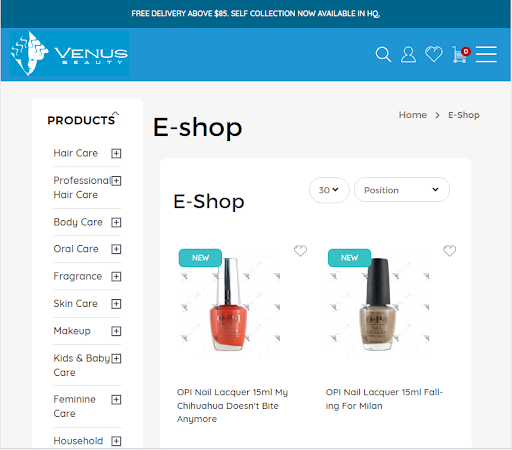The image size is (512, 450).
Task: Open the brown OPI nail lacquer image
Action: (378, 304)
